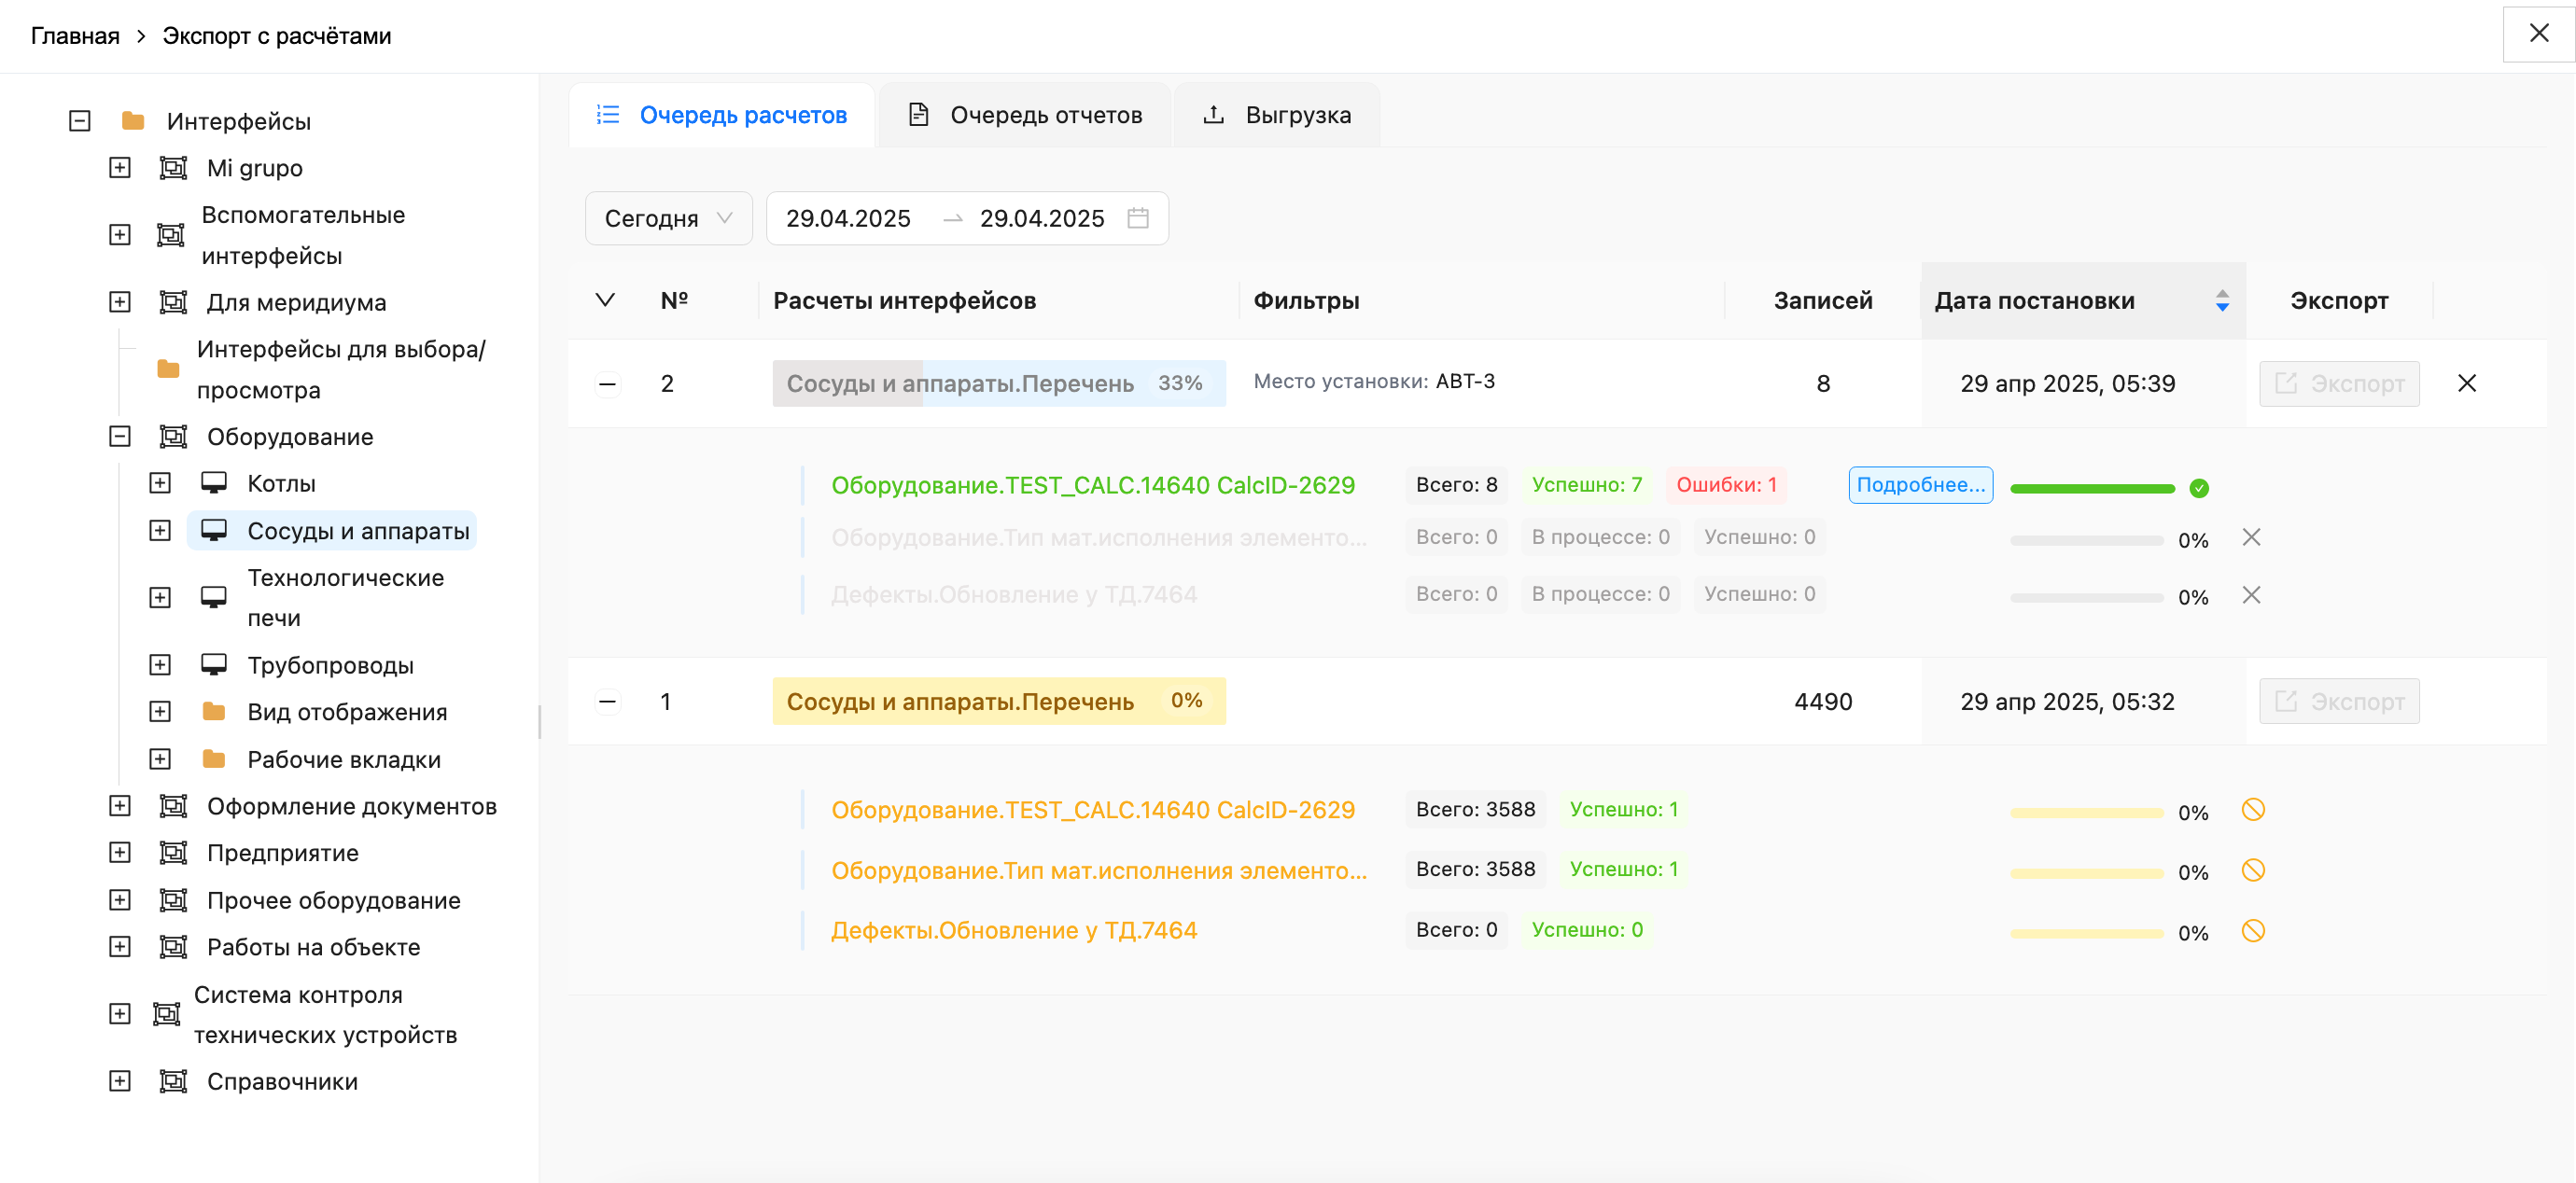The width and height of the screenshot is (2576, 1183).
Task: Navigate to Главная via the breadcrumb
Action: pos(74,35)
